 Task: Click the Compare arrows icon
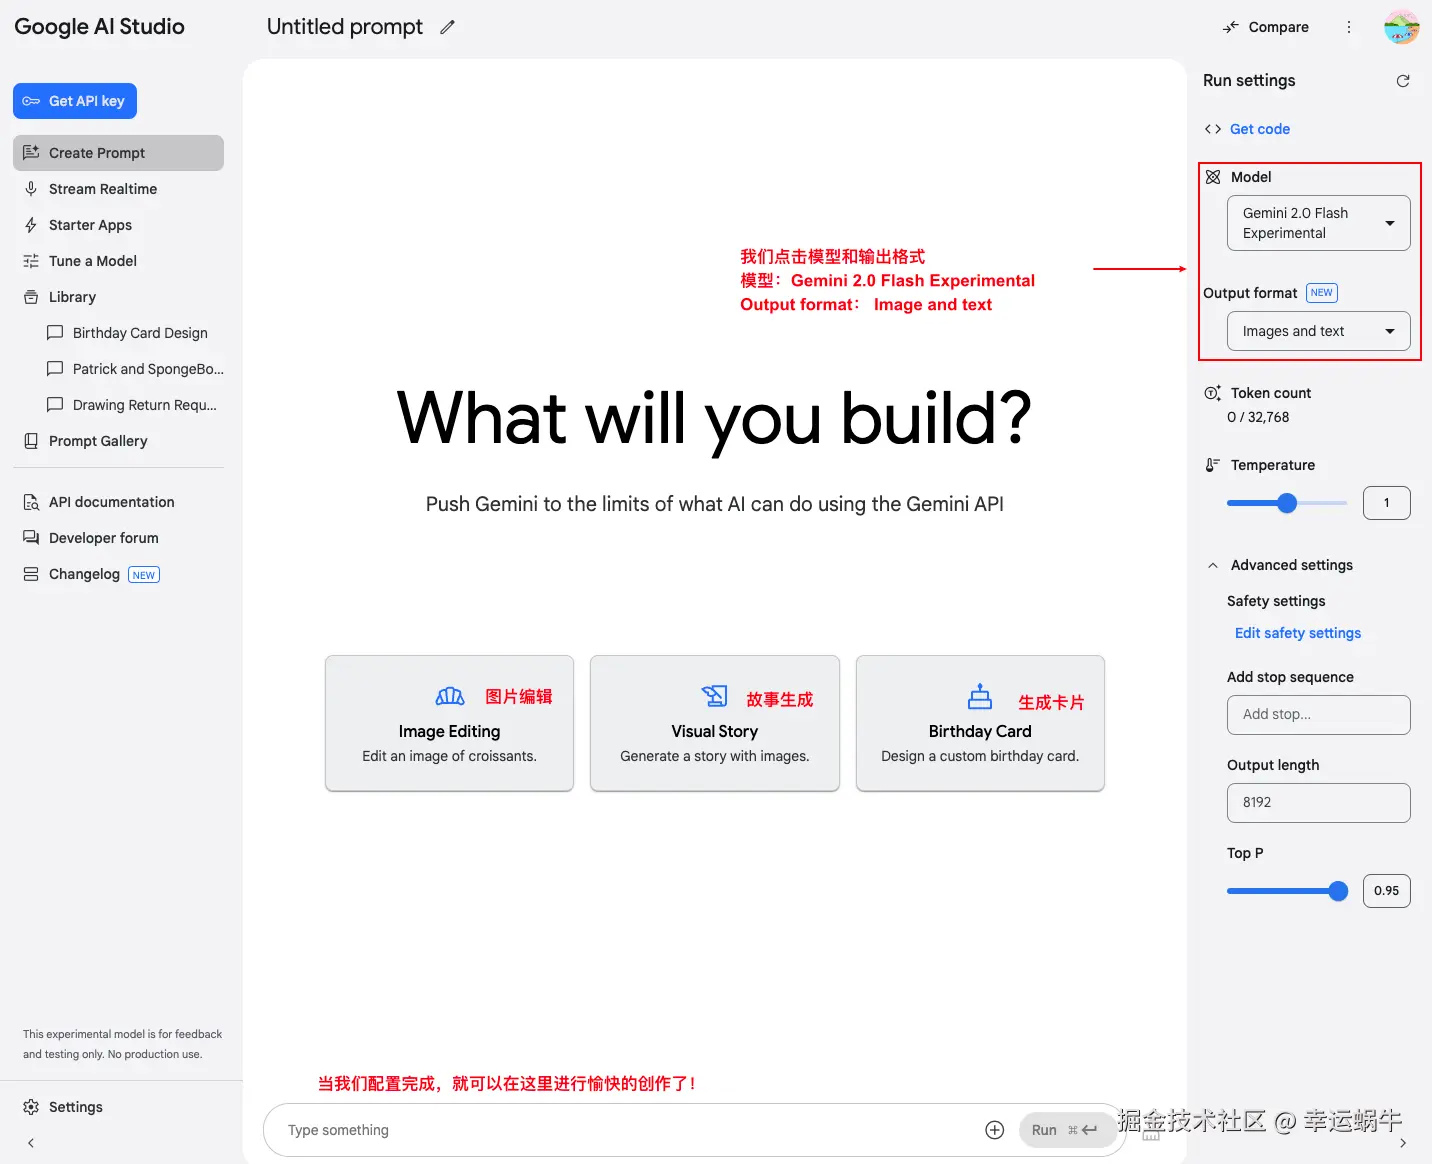(1231, 27)
